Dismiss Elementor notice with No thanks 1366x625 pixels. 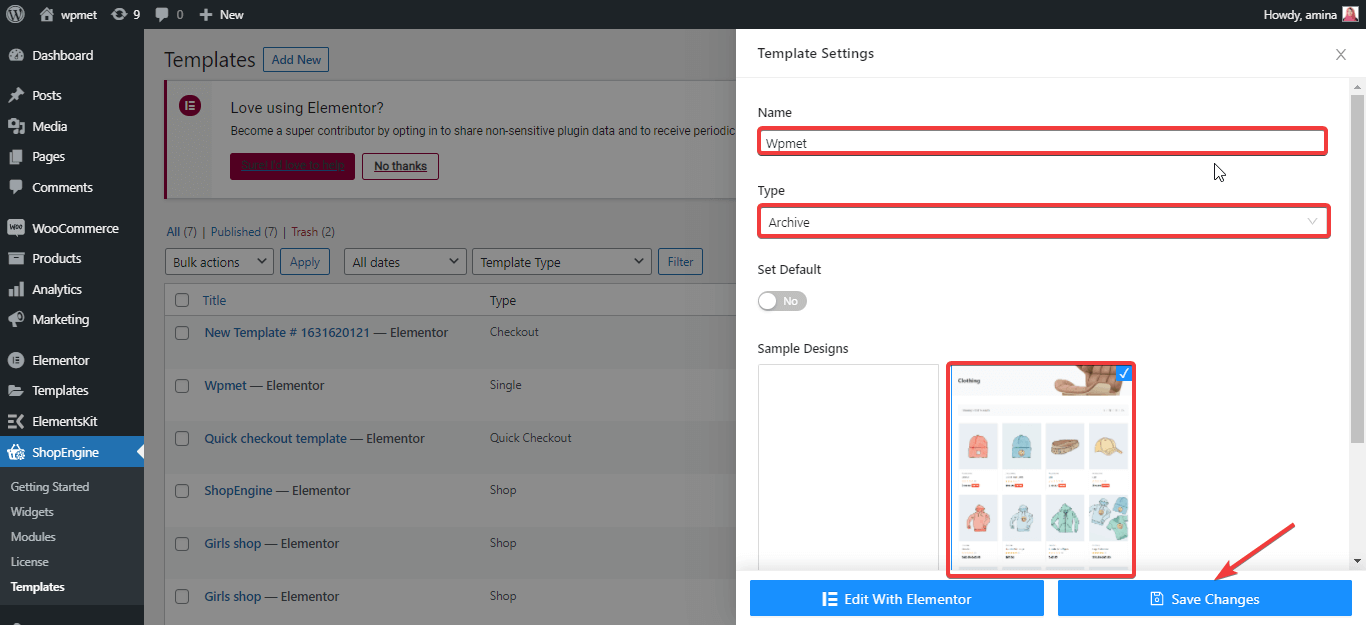tap(400, 166)
